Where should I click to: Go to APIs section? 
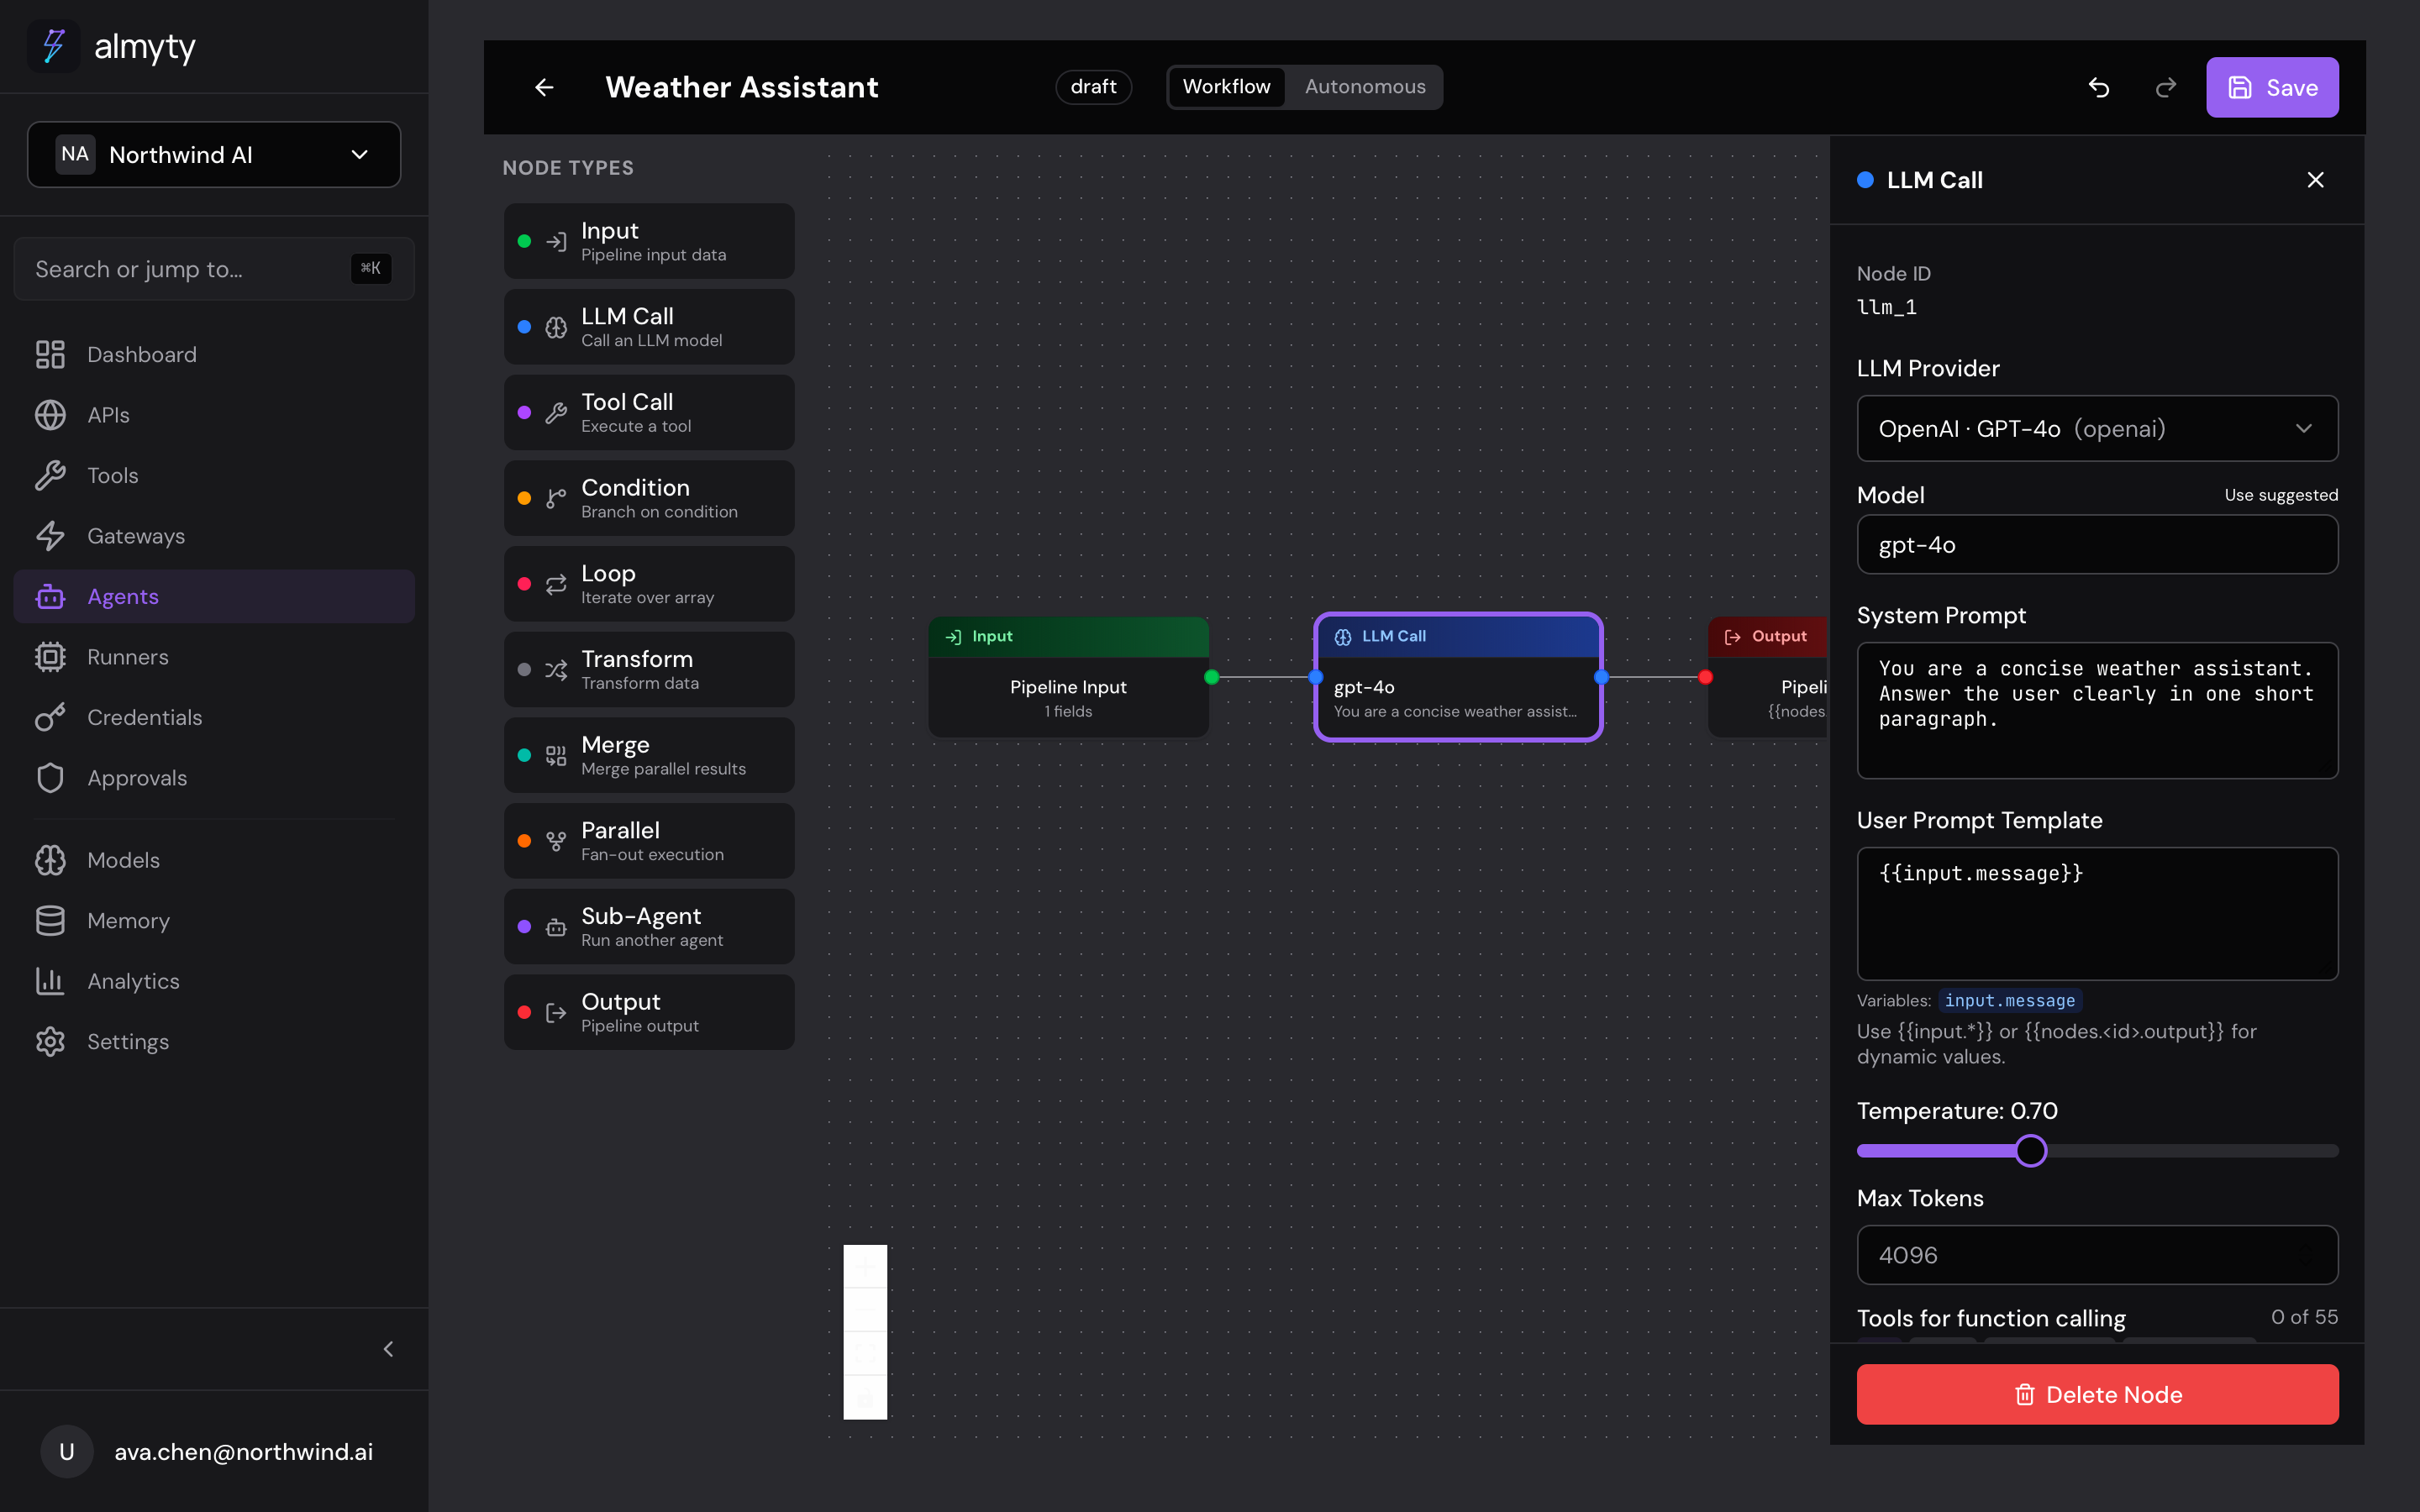coord(214,415)
